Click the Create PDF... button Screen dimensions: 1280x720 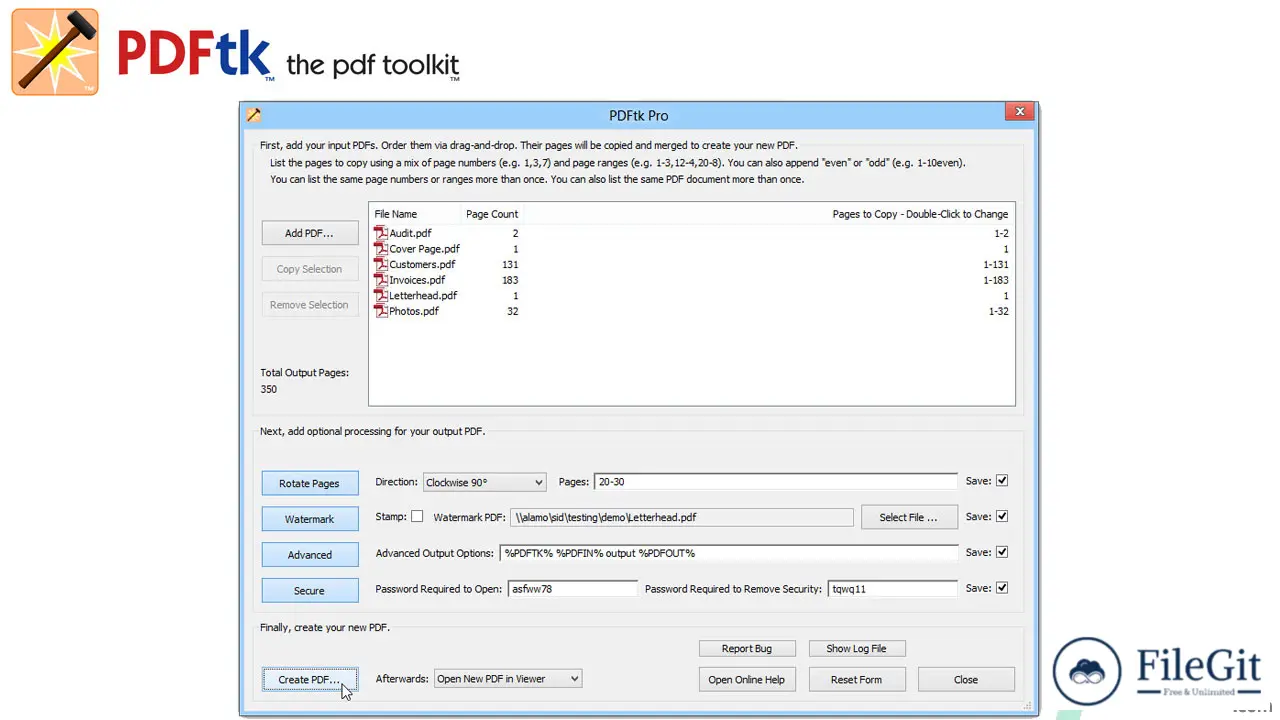310,679
